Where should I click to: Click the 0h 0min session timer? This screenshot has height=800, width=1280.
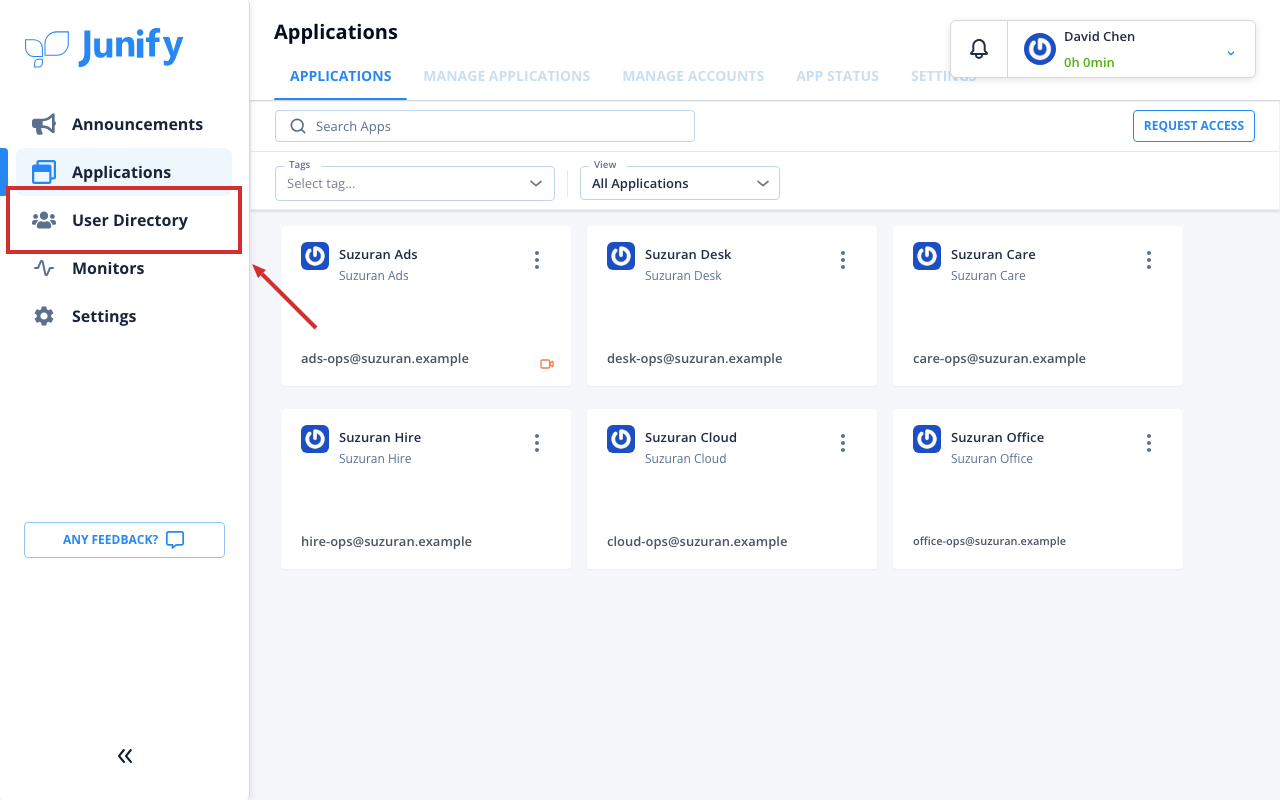[x=1089, y=62]
